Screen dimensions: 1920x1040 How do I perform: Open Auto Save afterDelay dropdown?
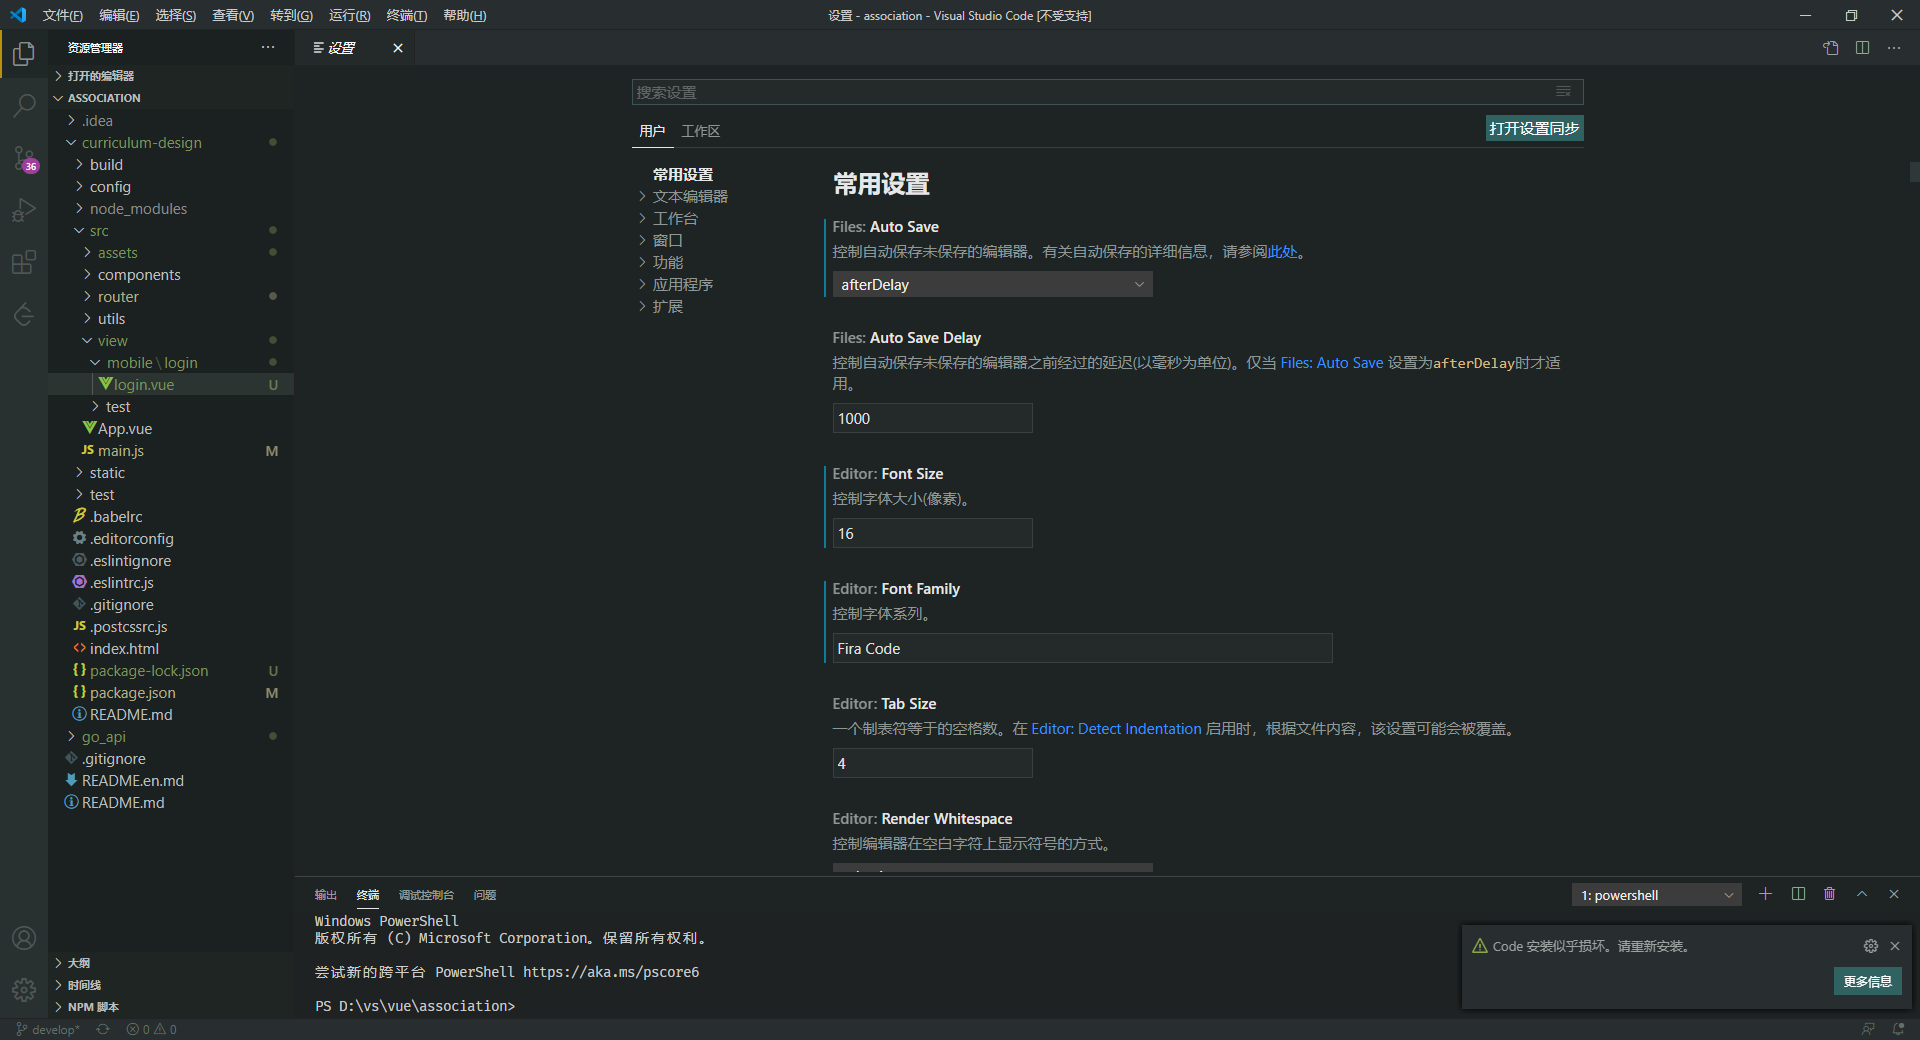(x=992, y=285)
